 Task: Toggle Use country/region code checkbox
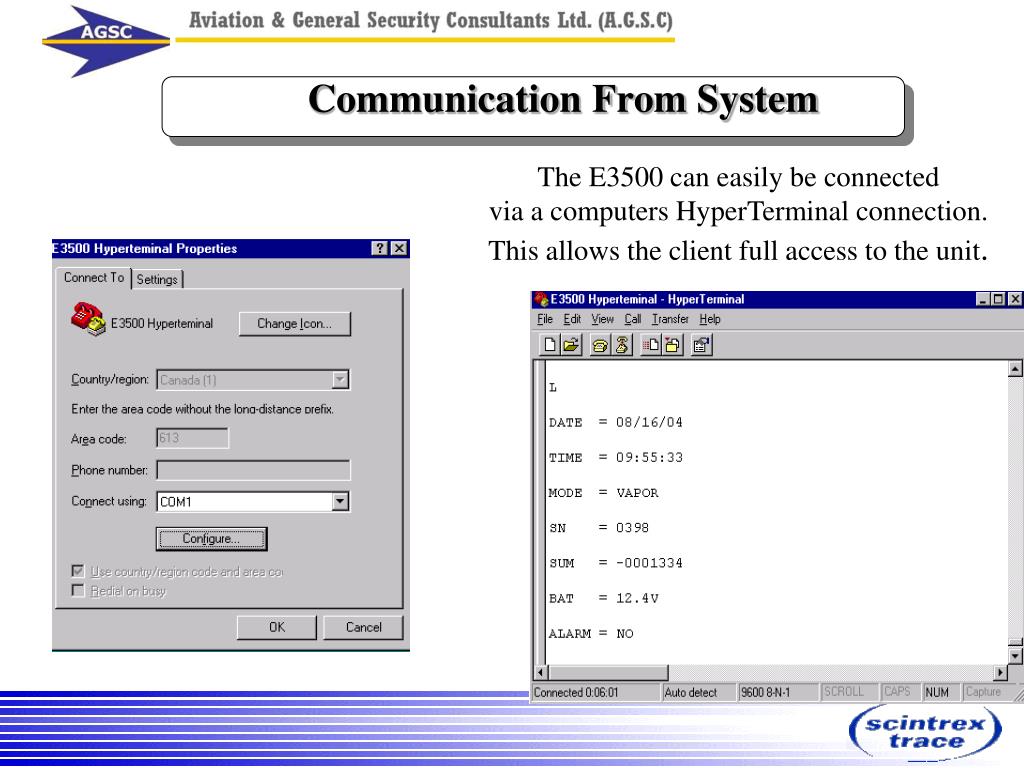pyautogui.click(x=78, y=571)
